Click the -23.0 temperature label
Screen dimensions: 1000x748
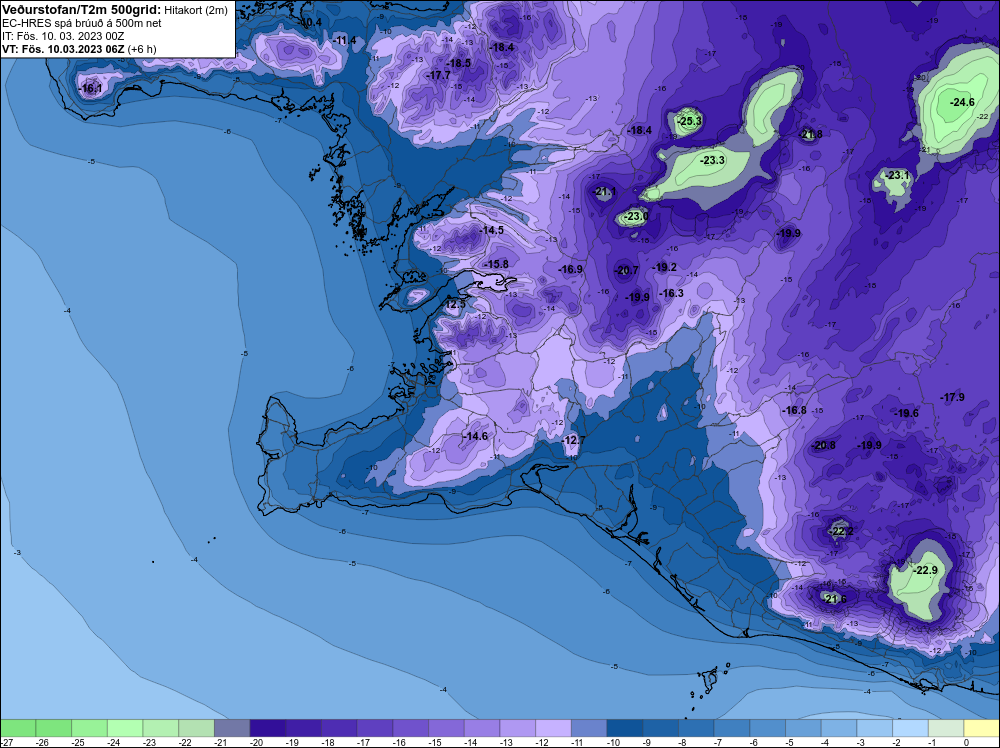tap(635, 217)
